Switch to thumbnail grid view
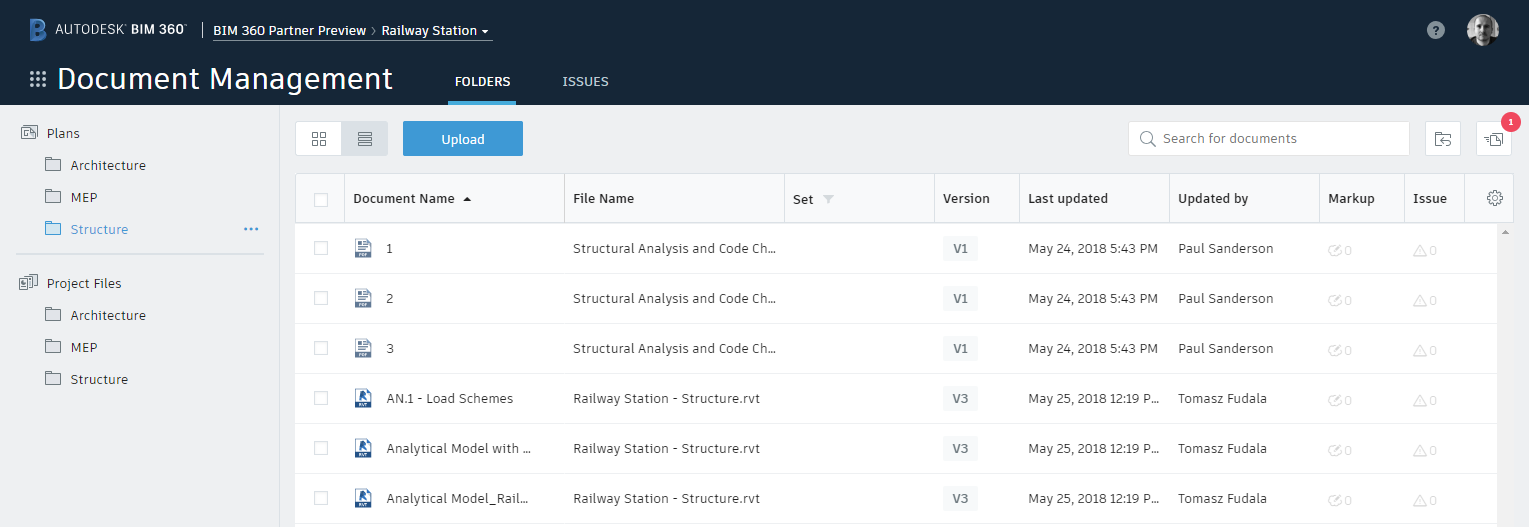 (x=319, y=139)
